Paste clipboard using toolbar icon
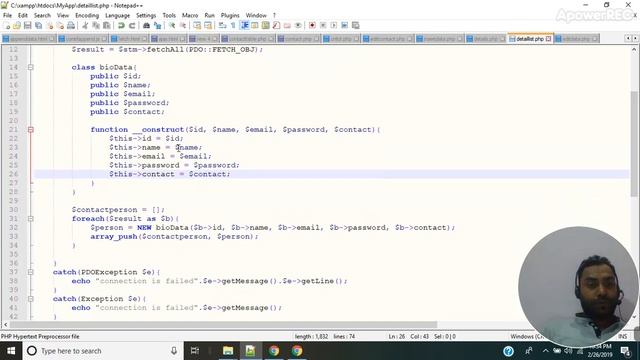Screen dimensions: 640x360 tap(107, 25)
